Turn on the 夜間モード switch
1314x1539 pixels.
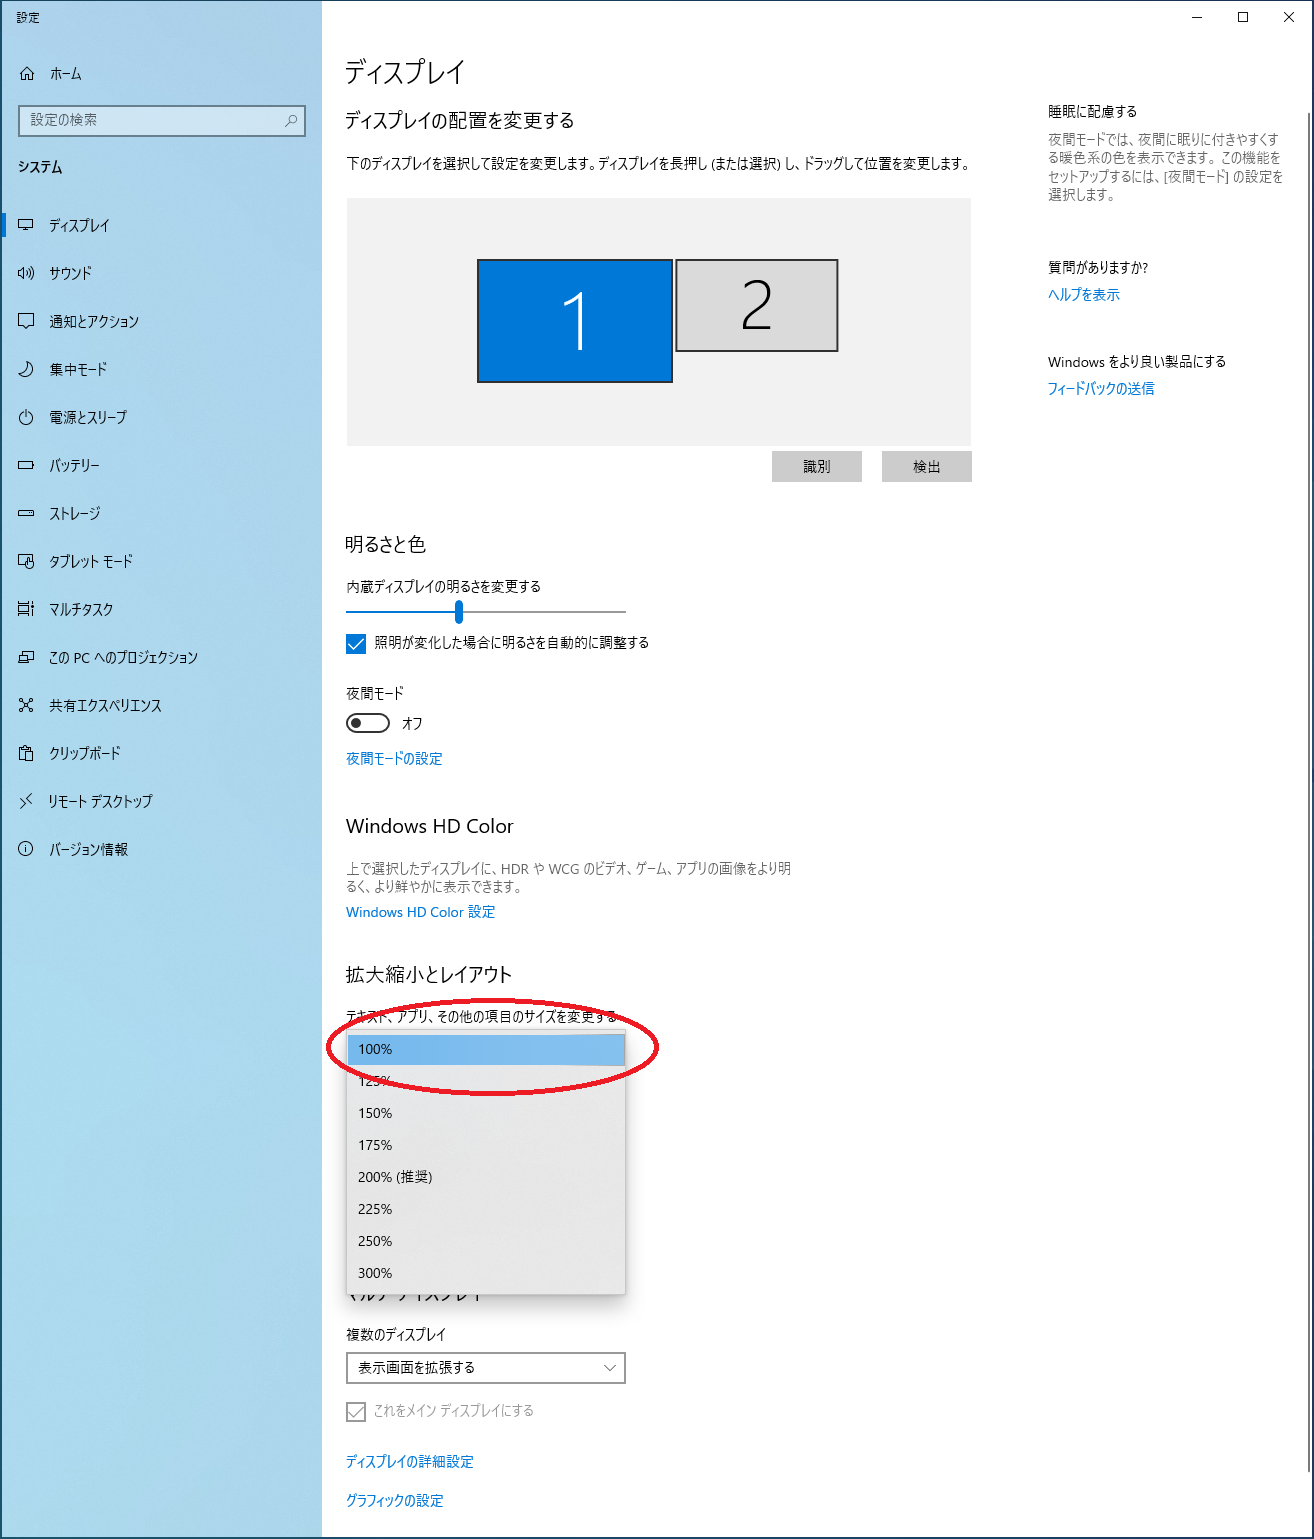coord(368,723)
